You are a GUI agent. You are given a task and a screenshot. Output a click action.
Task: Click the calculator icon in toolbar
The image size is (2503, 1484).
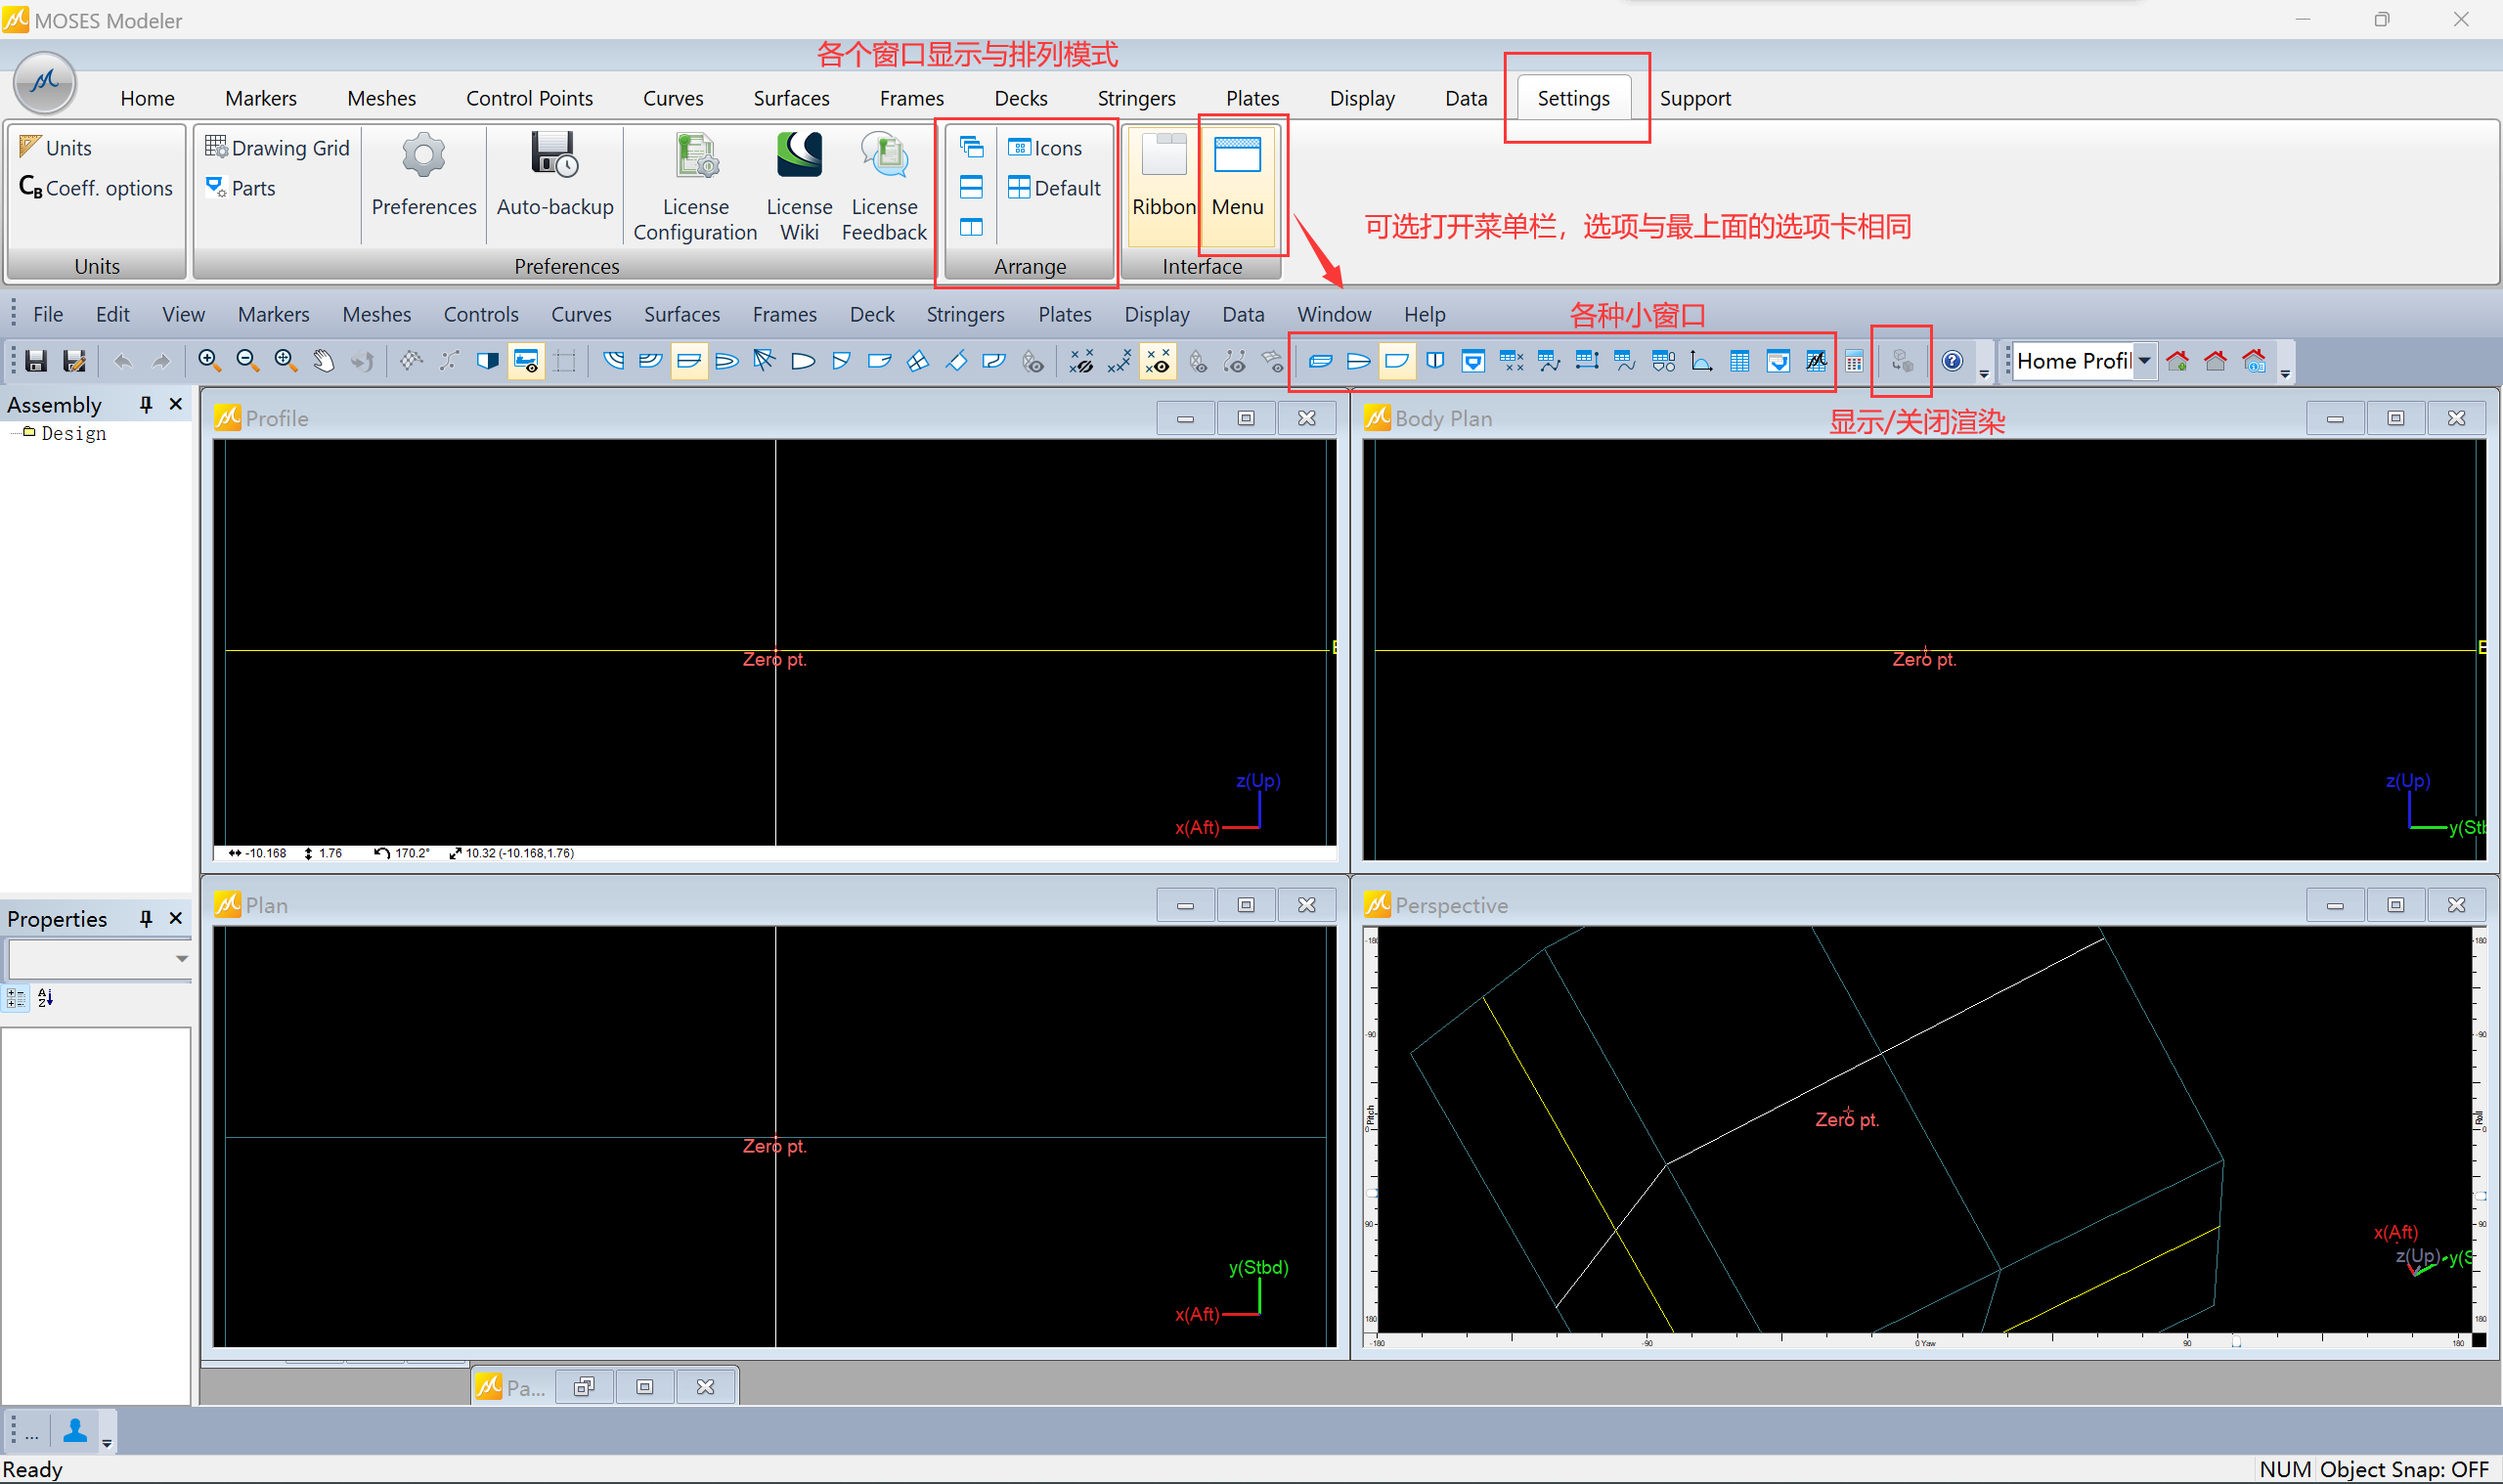pos(1853,361)
